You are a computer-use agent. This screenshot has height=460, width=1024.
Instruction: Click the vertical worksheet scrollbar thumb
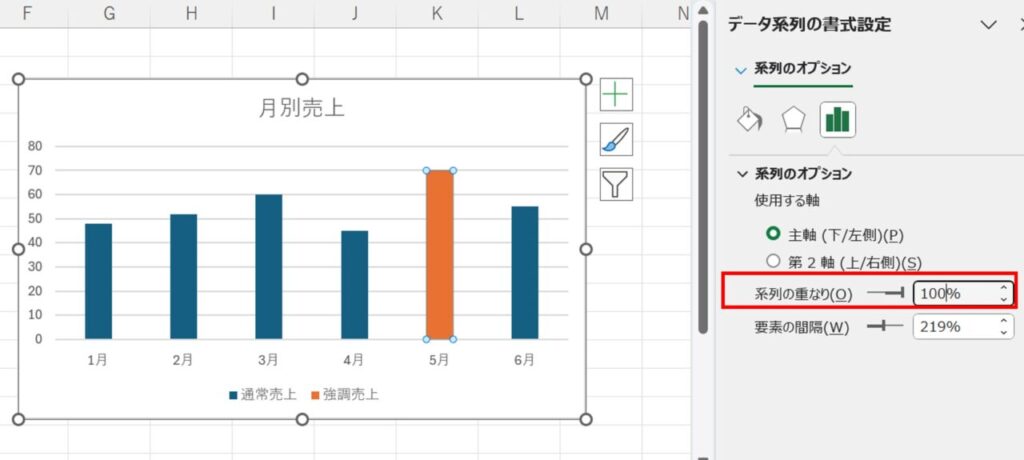(x=703, y=176)
